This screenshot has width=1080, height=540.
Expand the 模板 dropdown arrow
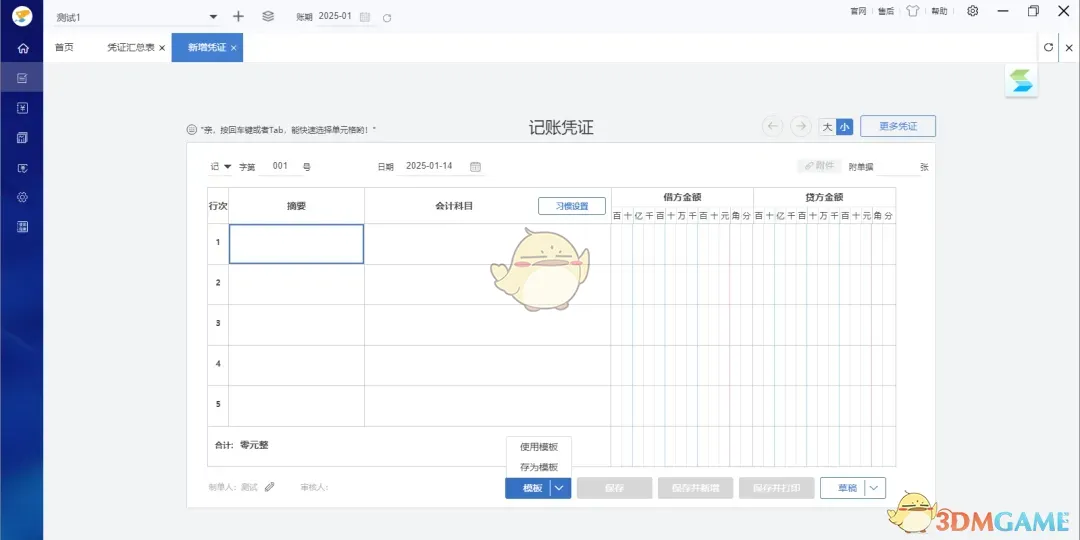[x=560, y=488]
